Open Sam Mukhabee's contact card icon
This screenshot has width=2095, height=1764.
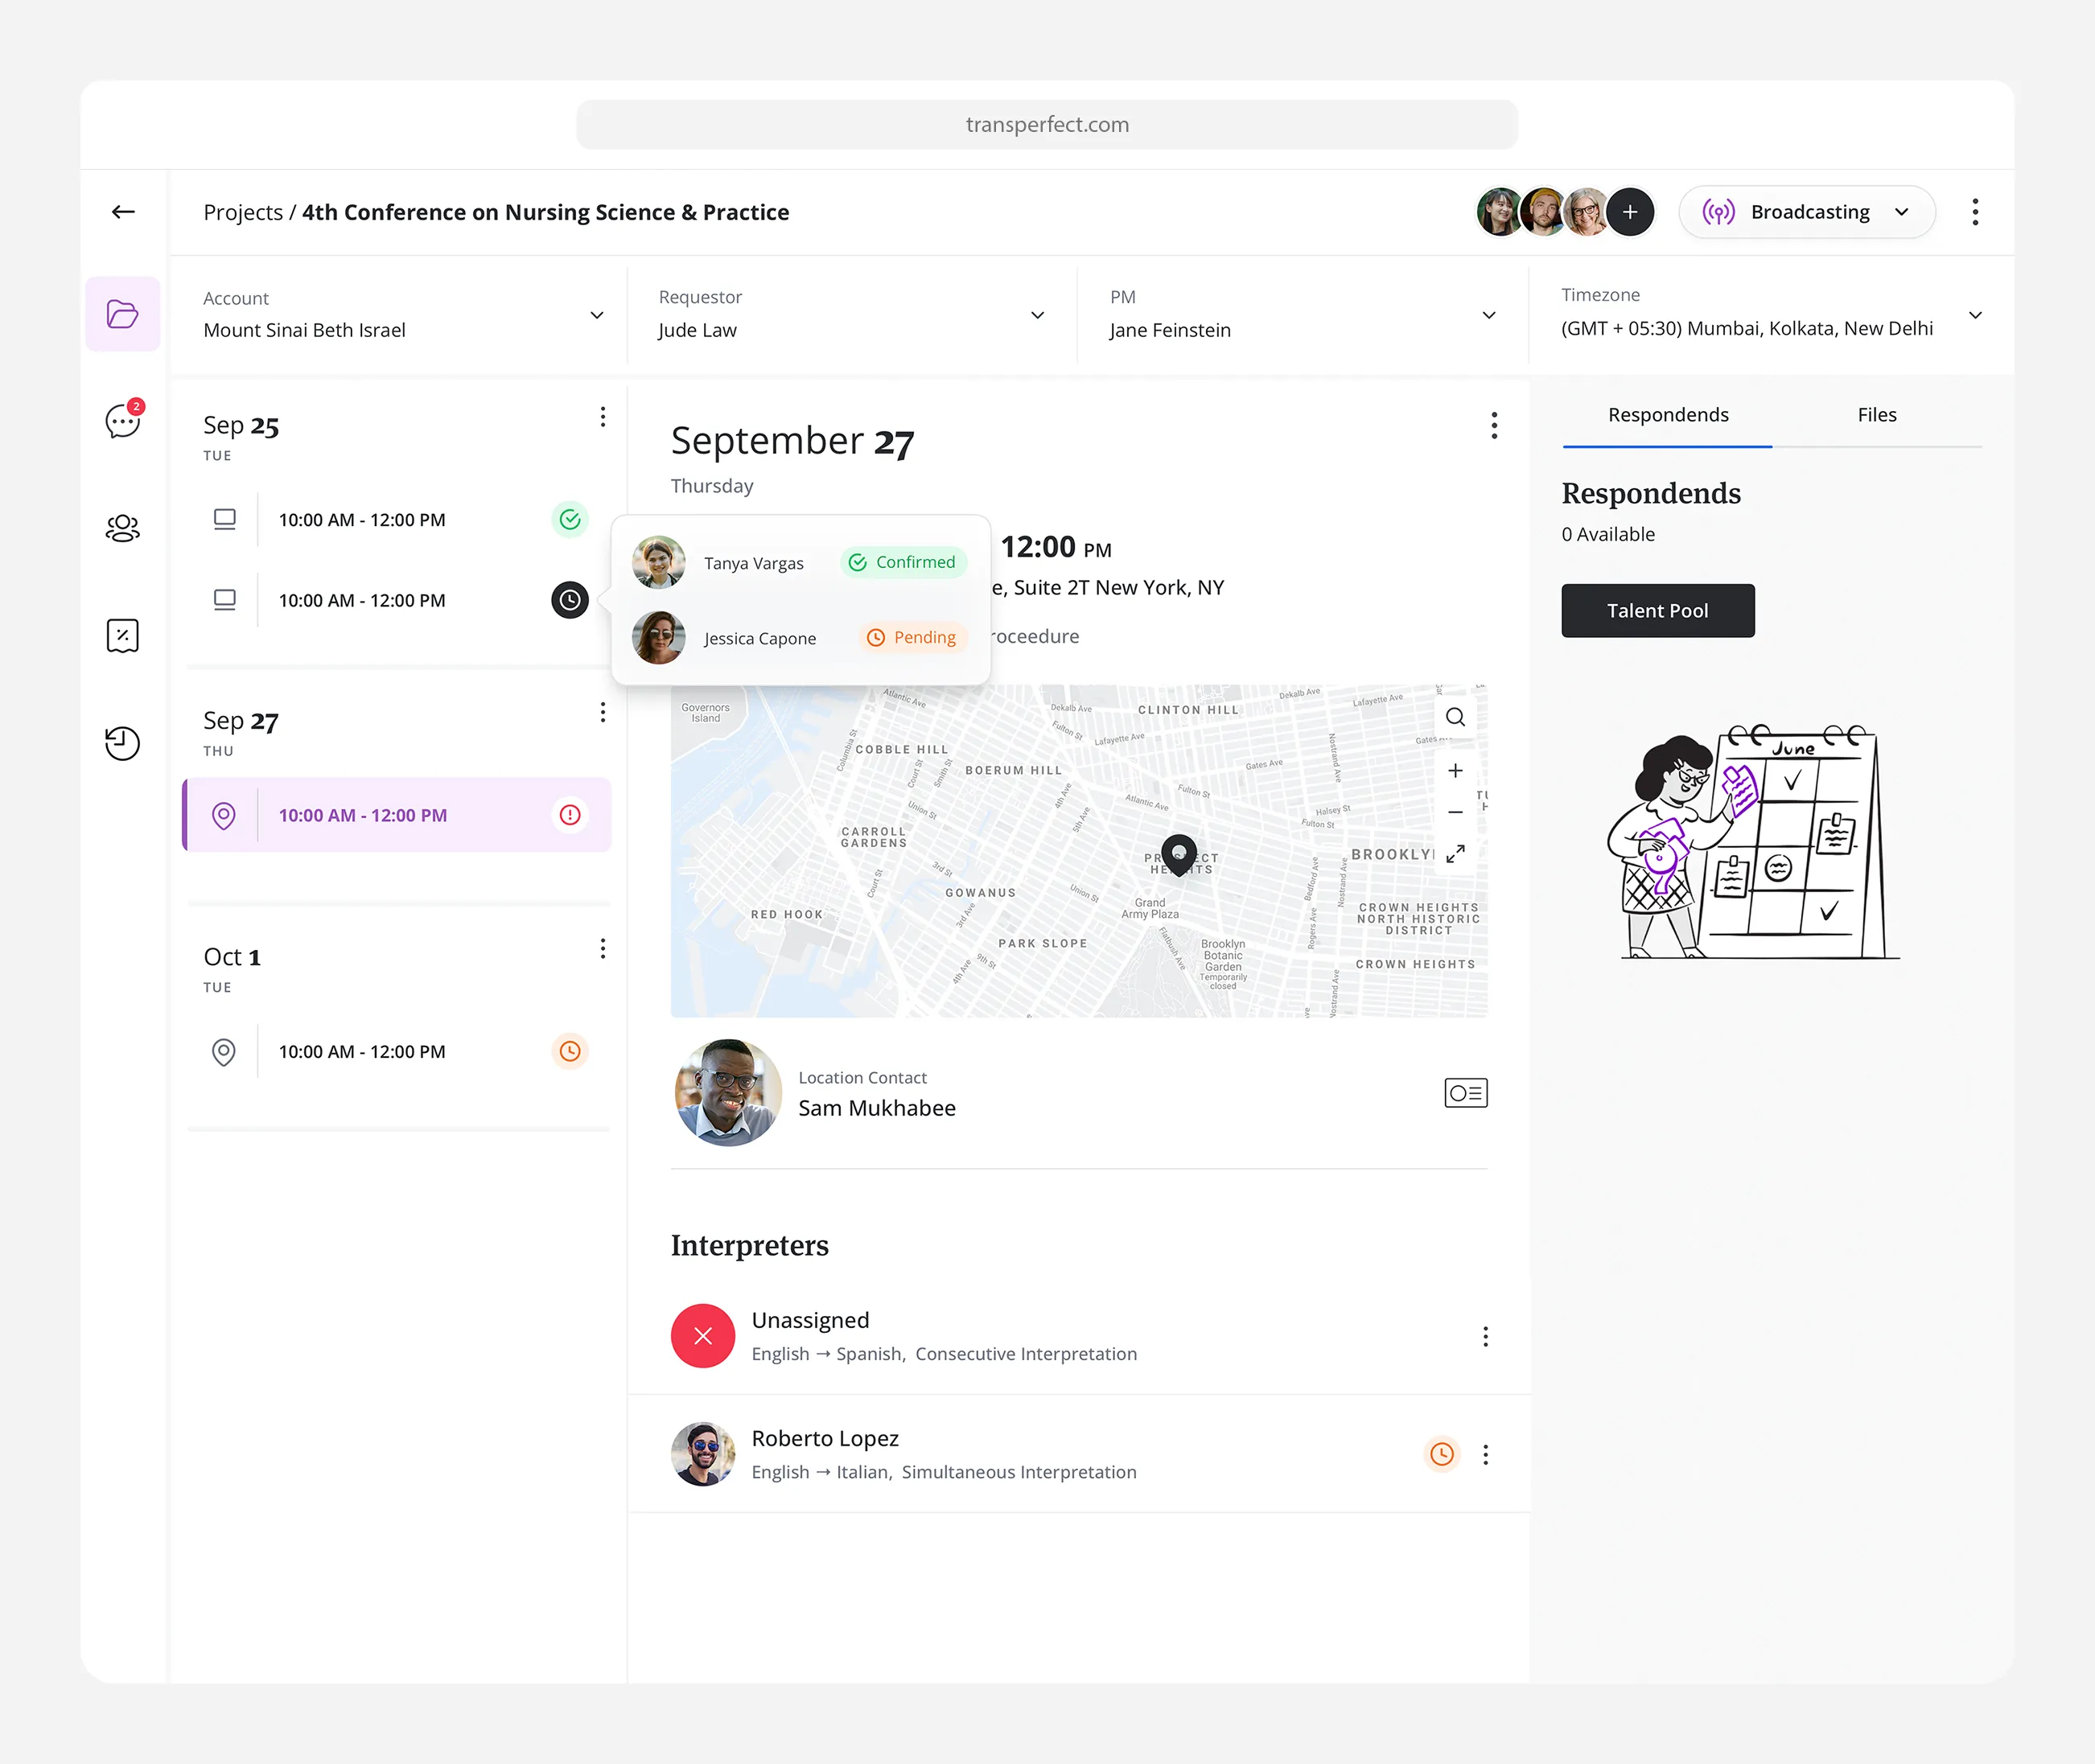[x=1465, y=1093]
